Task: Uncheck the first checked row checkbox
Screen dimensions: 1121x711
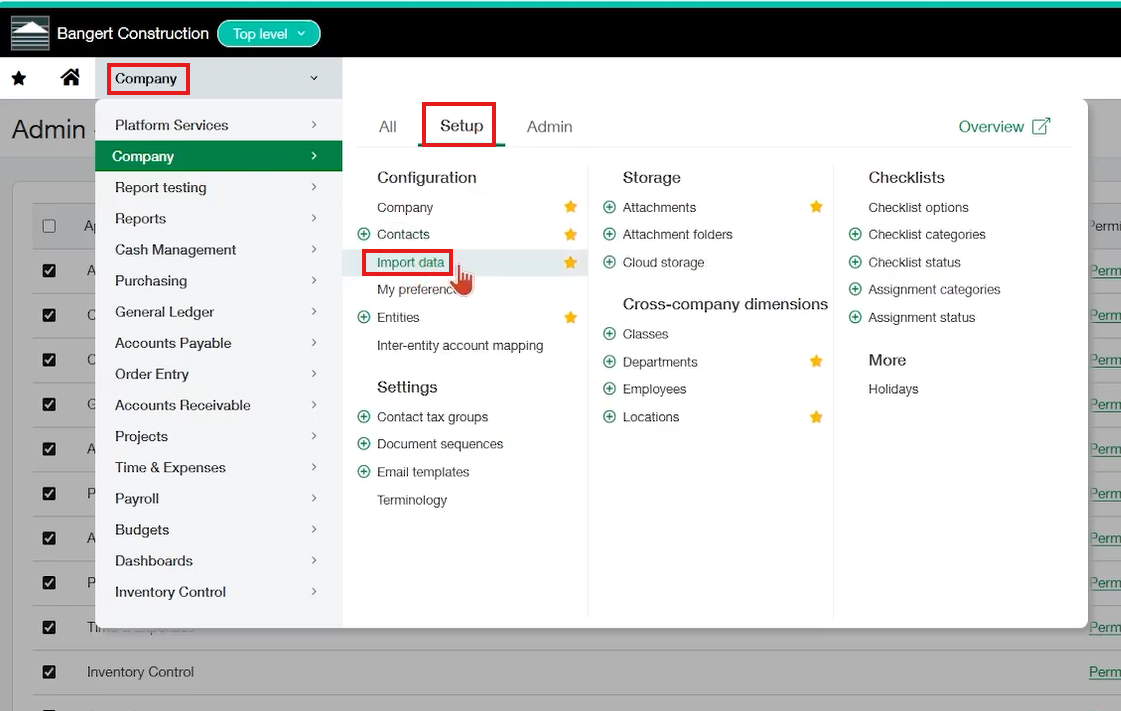Action: 49,270
